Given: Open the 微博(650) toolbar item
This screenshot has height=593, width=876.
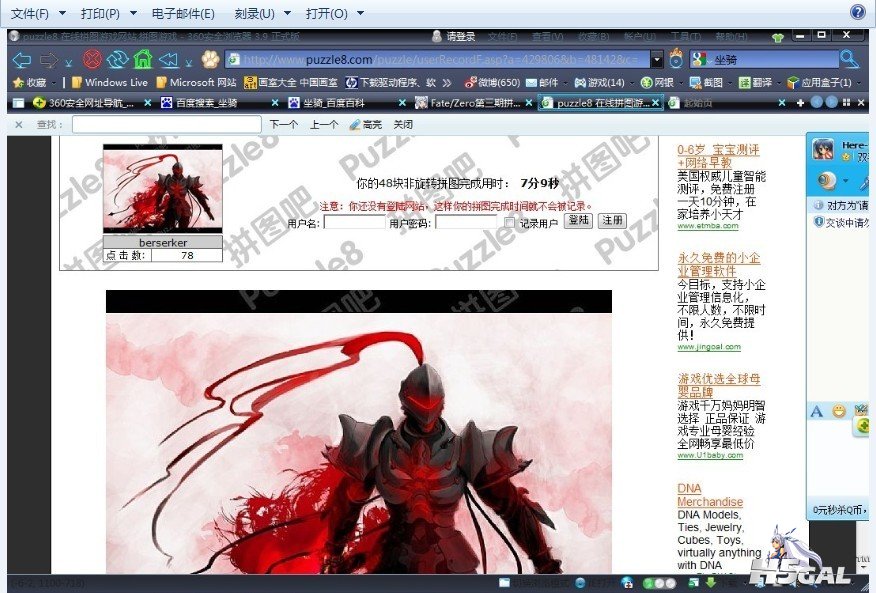Looking at the screenshot, I should (x=492, y=83).
